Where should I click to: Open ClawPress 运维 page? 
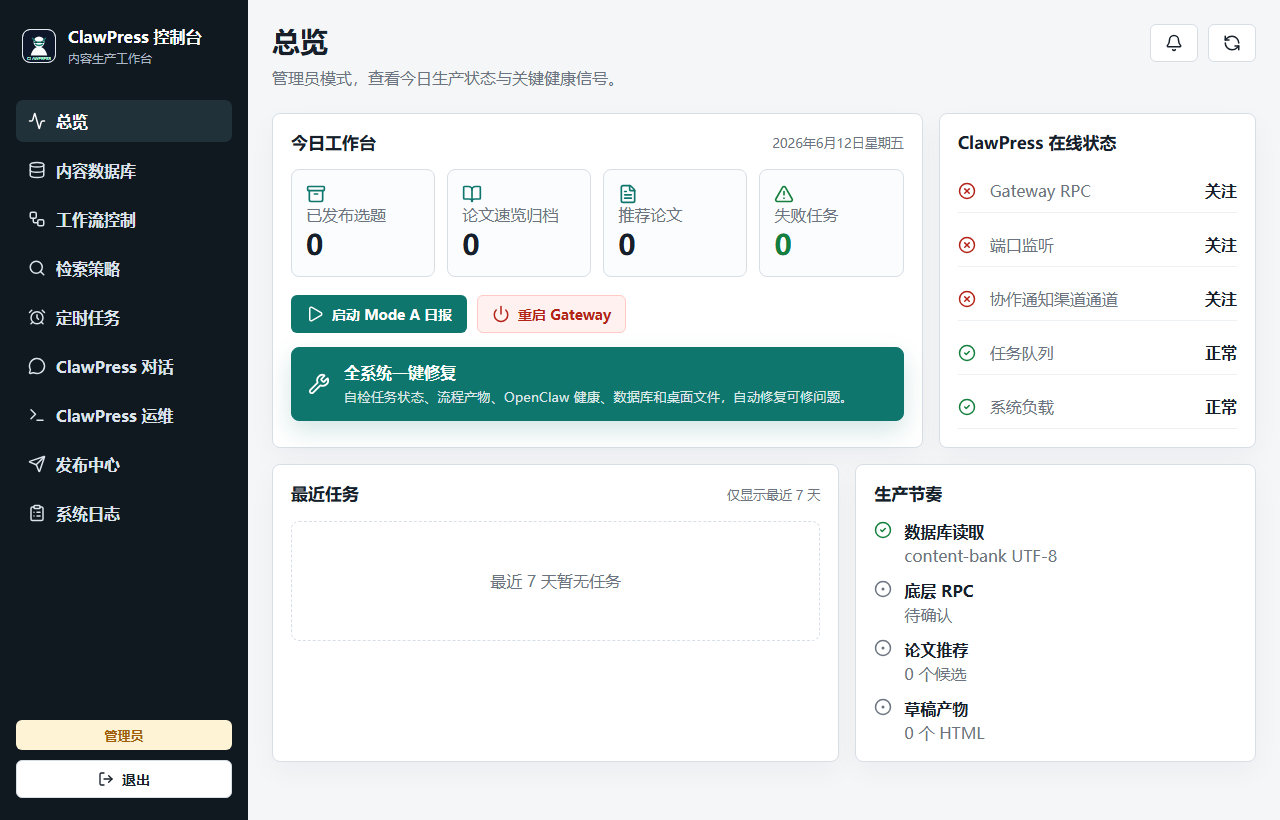click(124, 415)
